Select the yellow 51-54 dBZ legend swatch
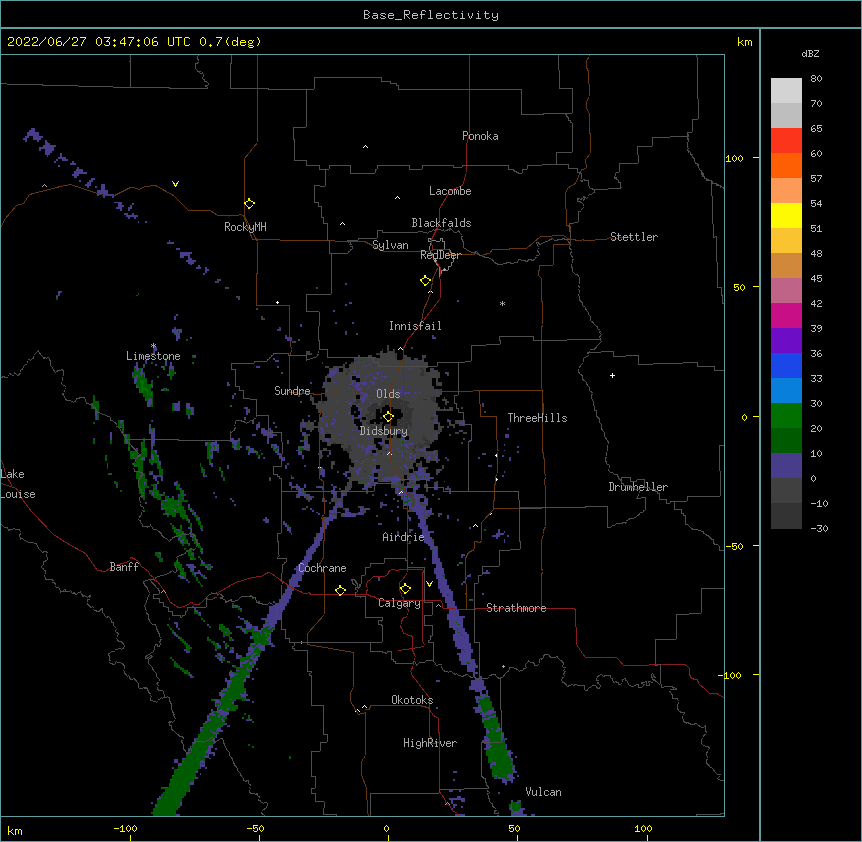 click(786, 216)
